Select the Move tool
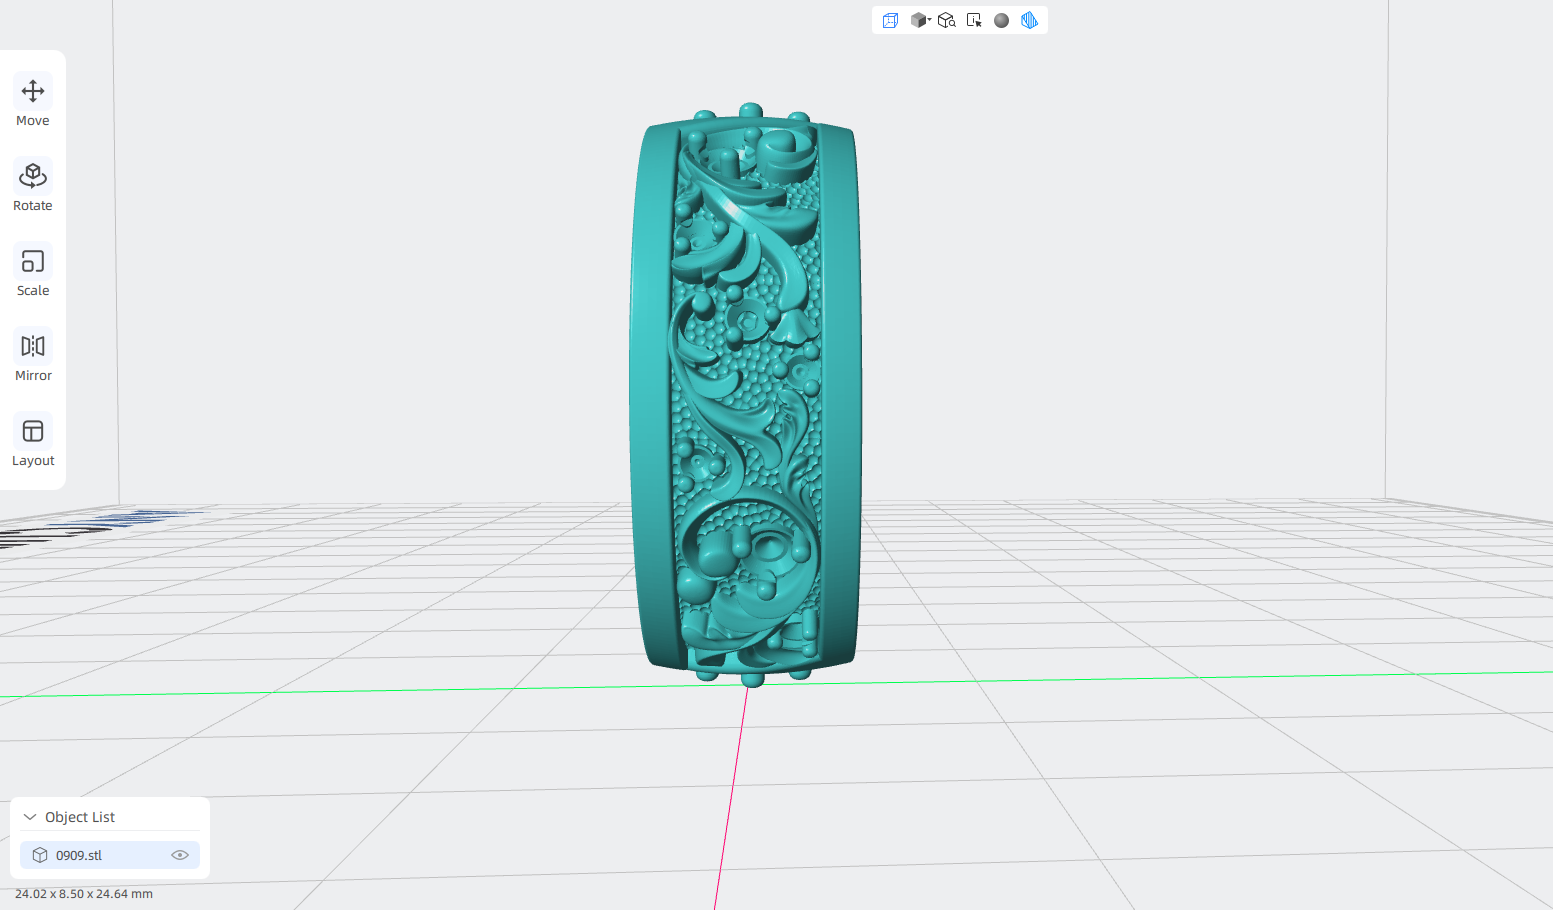Viewport: 1553px width, 910px height. (x=33, y=102)
